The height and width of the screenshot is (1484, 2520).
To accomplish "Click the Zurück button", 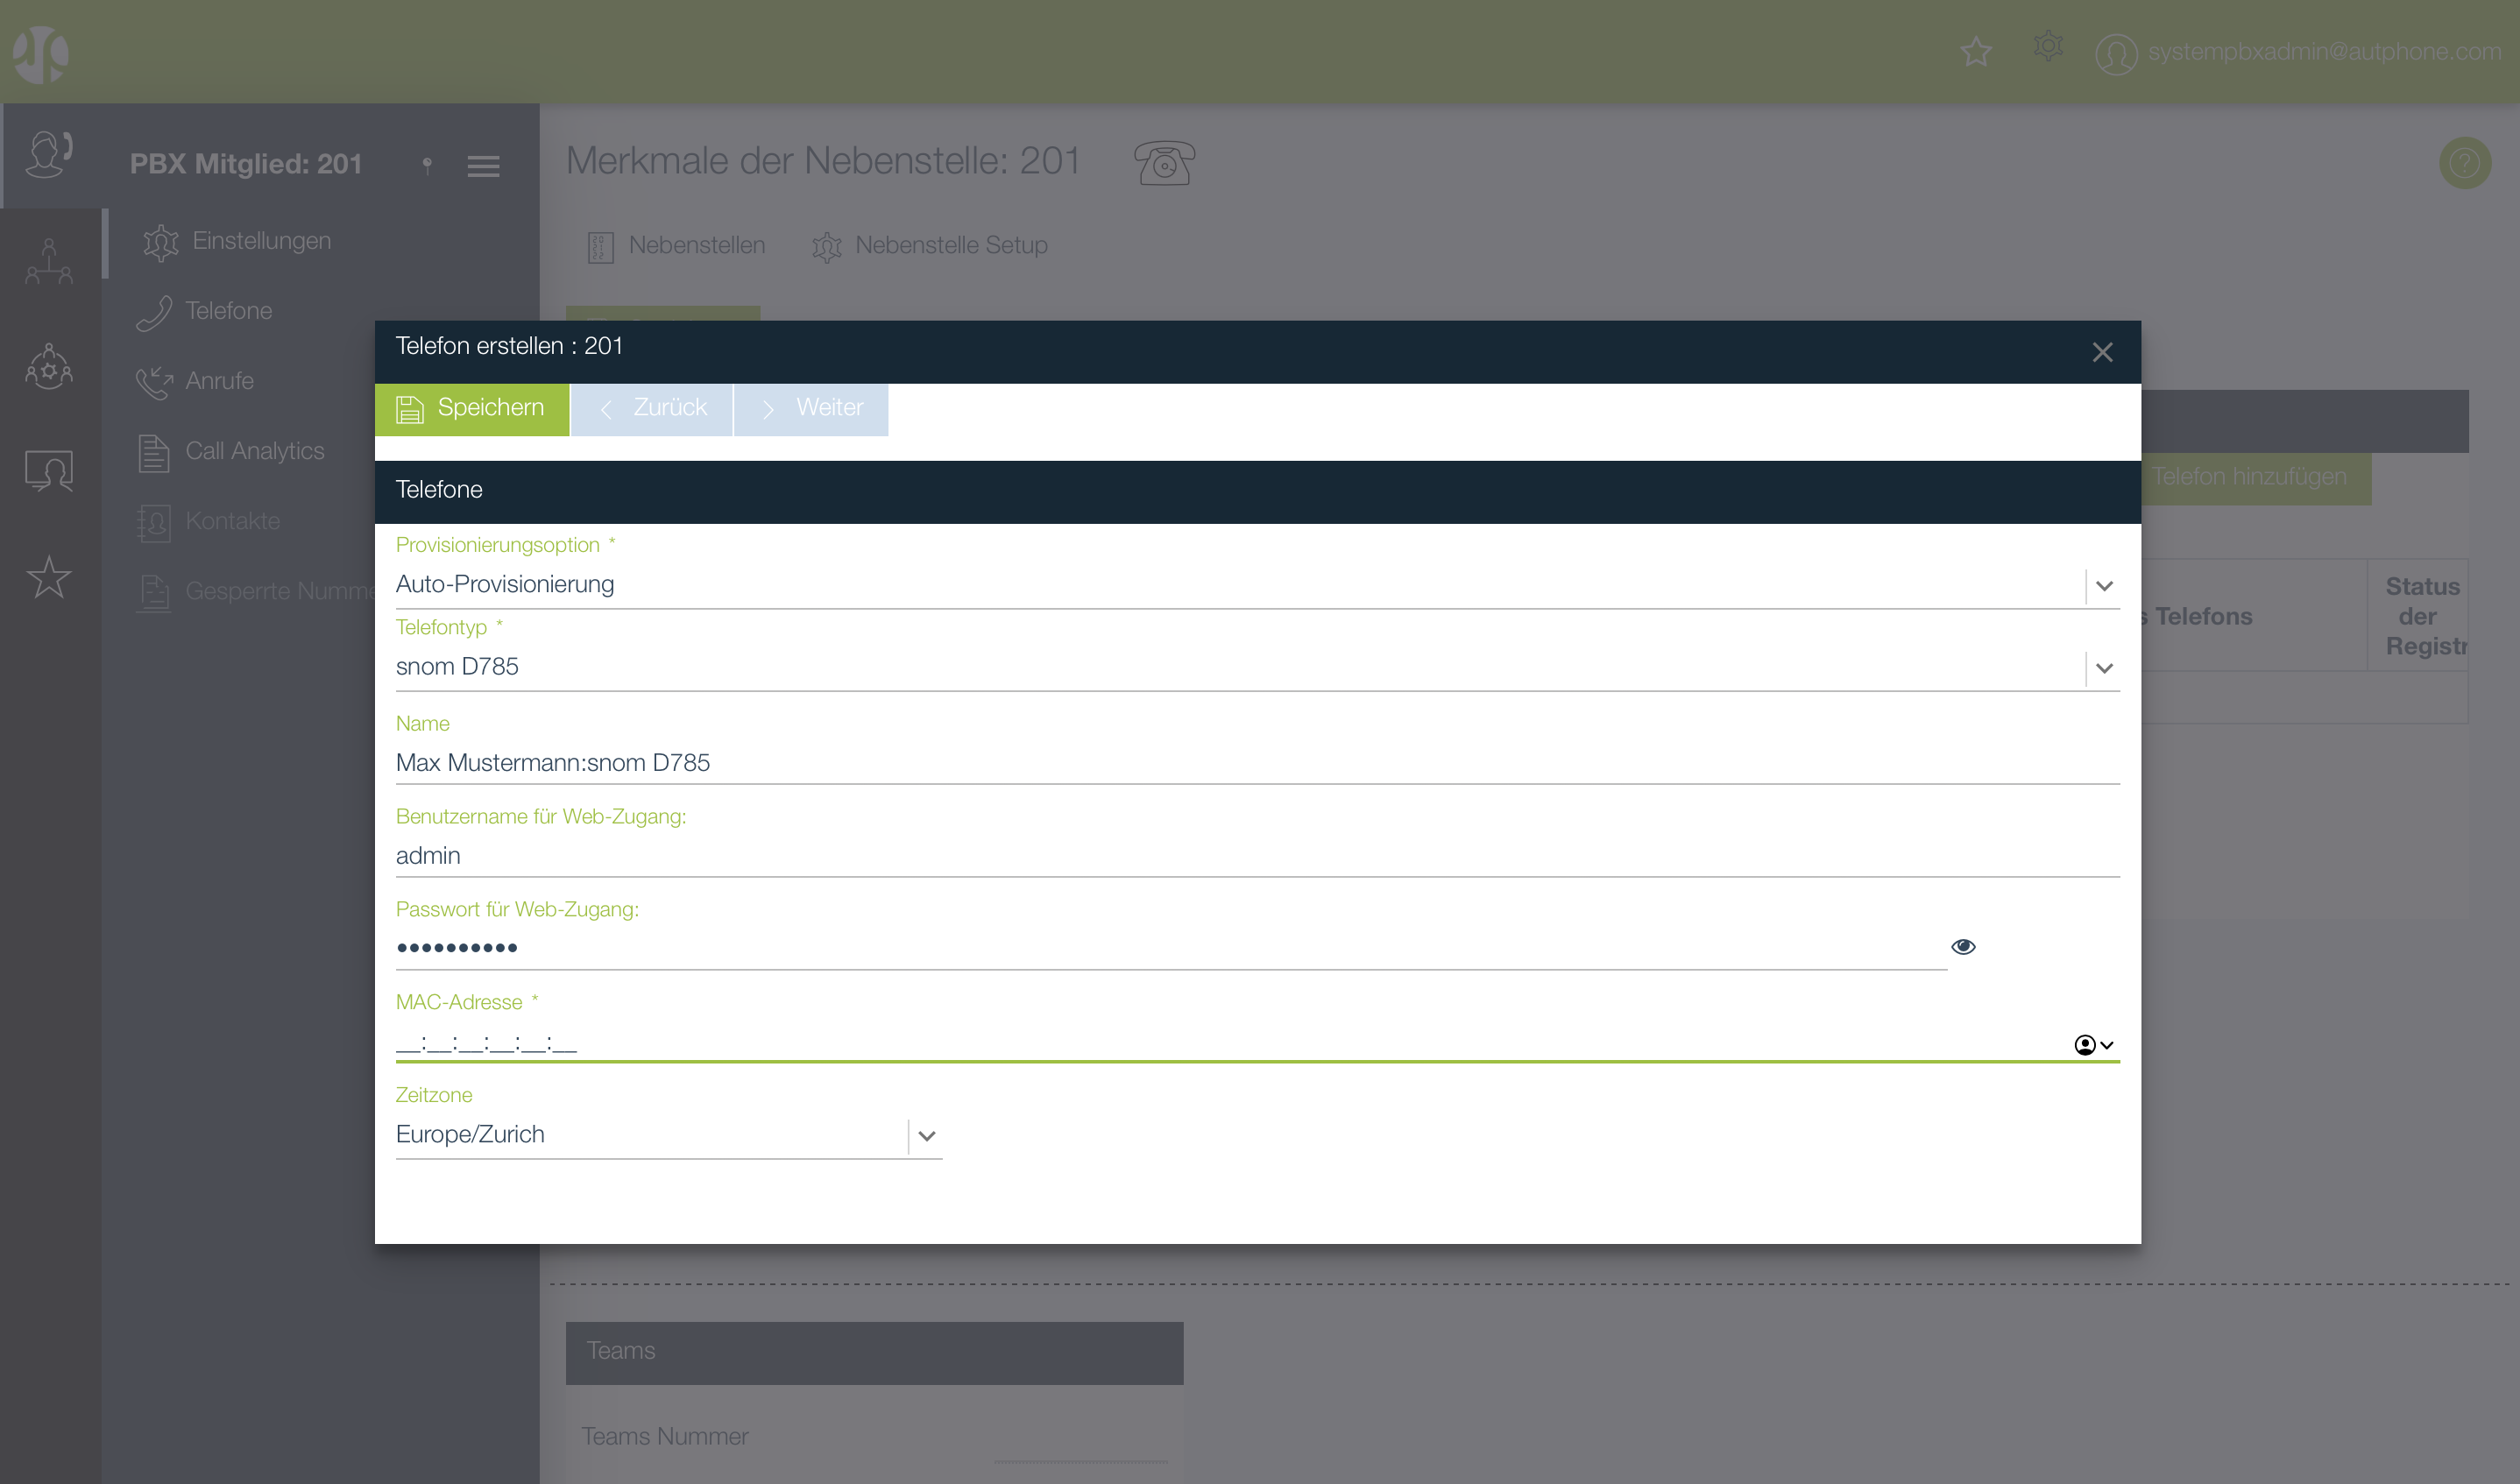I will point(651,409).
